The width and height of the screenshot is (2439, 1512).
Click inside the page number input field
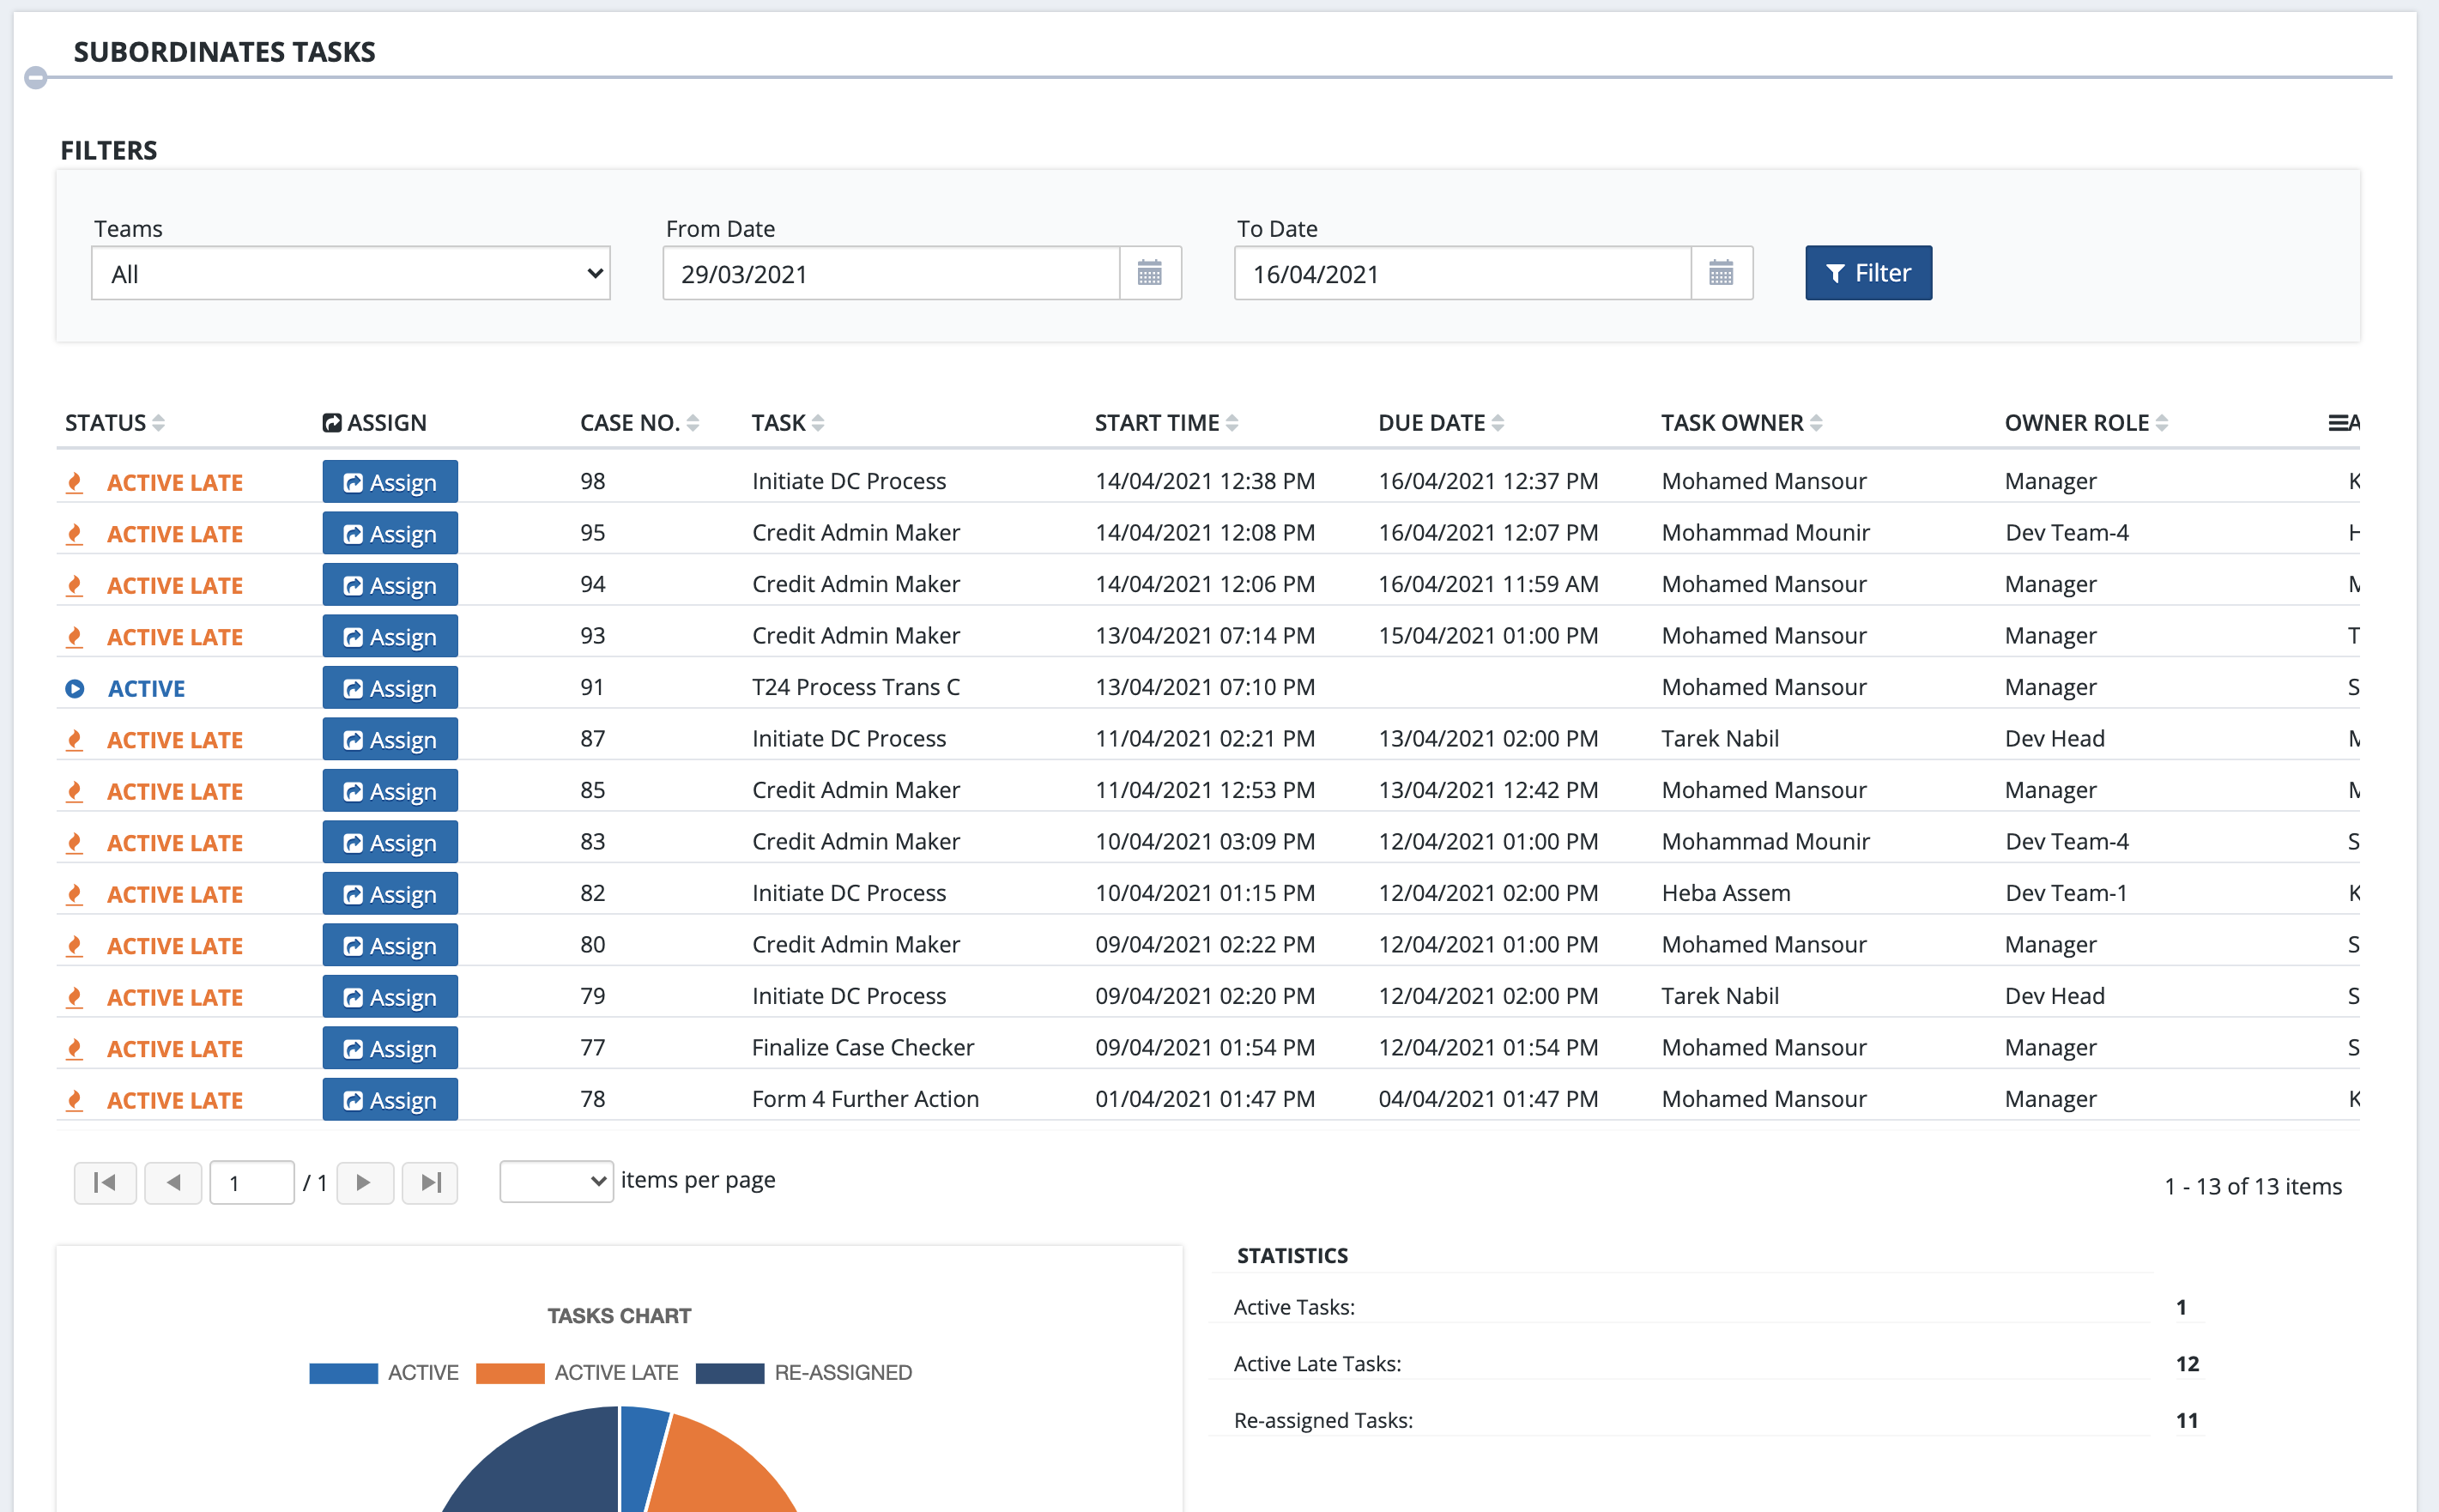[x=252, y=1183]
